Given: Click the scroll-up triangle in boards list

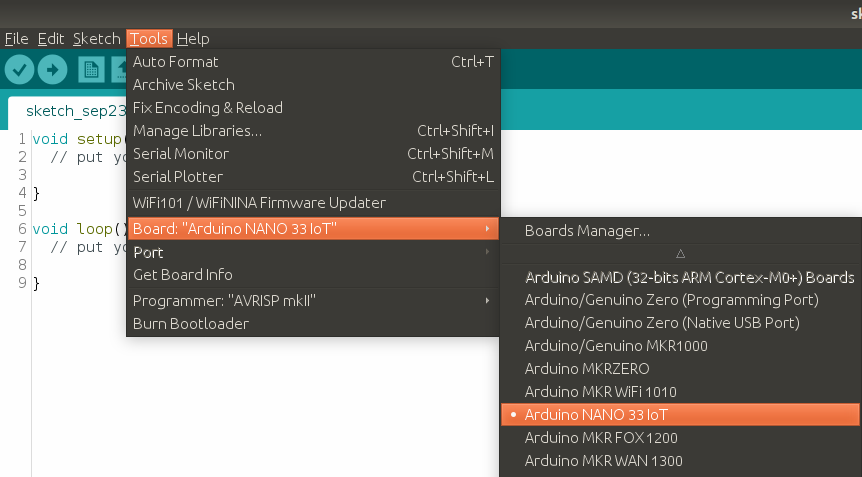Looking at the screenshot, I should click(681, 253).
